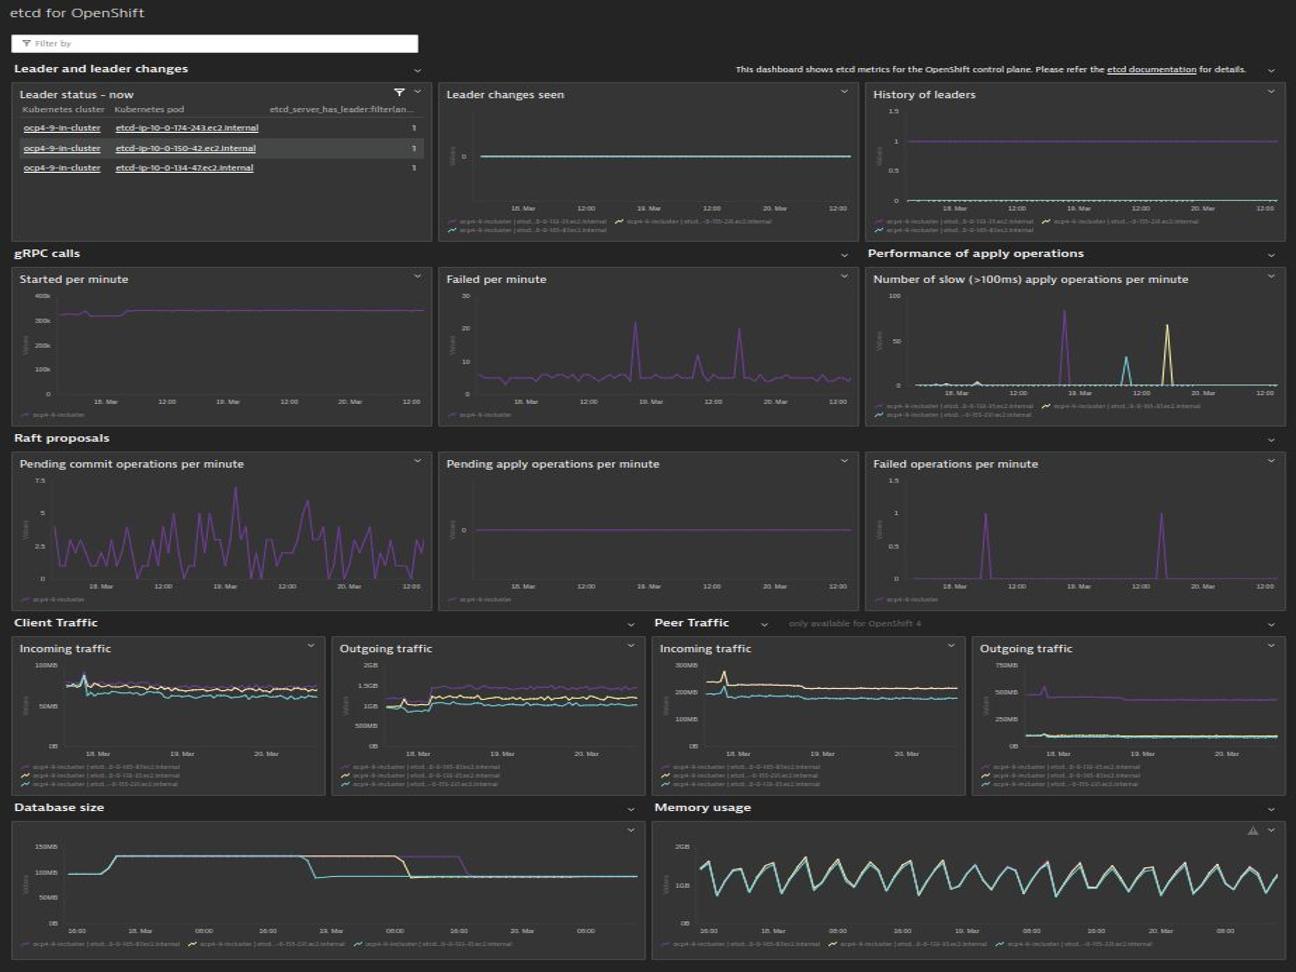
Task: Collapse the Raft proposals section chevron
Action: click(x=1271, y=440)
